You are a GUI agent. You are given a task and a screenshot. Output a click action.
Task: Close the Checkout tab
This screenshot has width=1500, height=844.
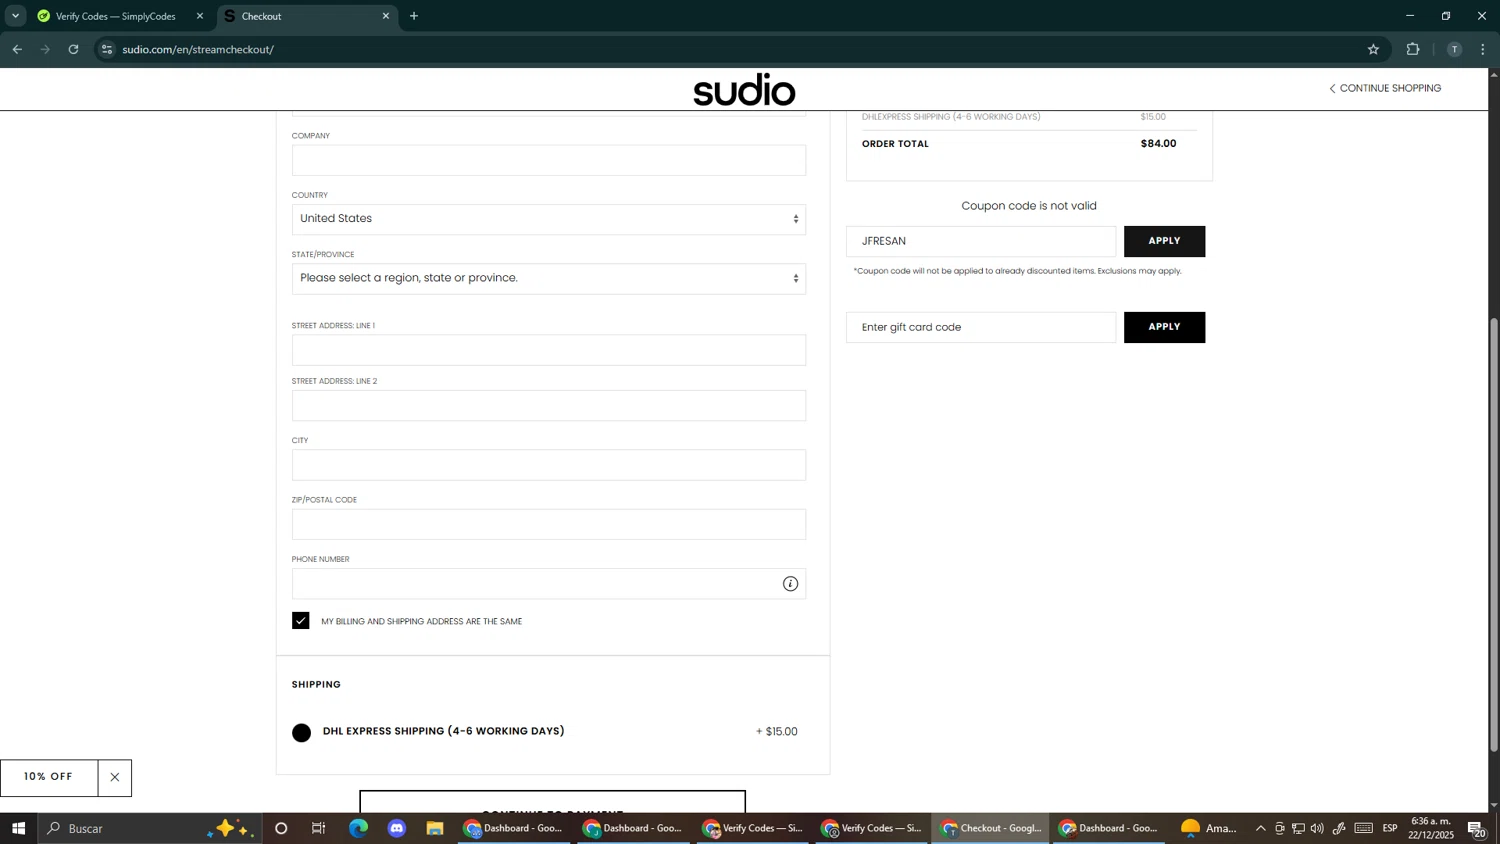[386, 16]
